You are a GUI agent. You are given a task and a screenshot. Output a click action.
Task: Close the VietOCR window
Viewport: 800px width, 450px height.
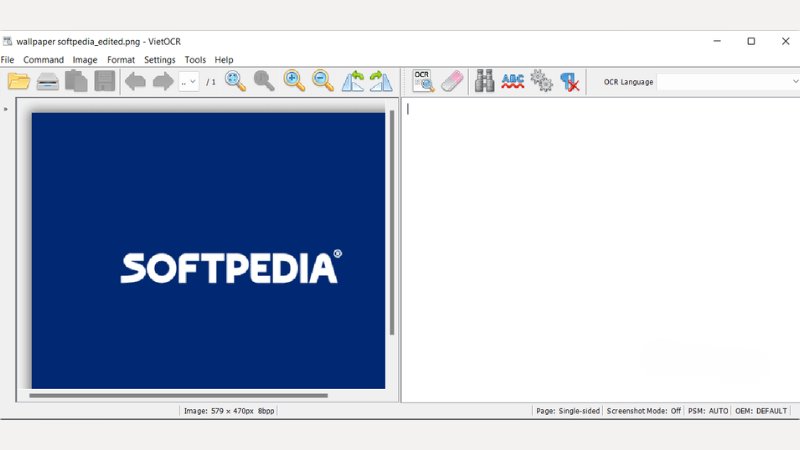(786, 41)
